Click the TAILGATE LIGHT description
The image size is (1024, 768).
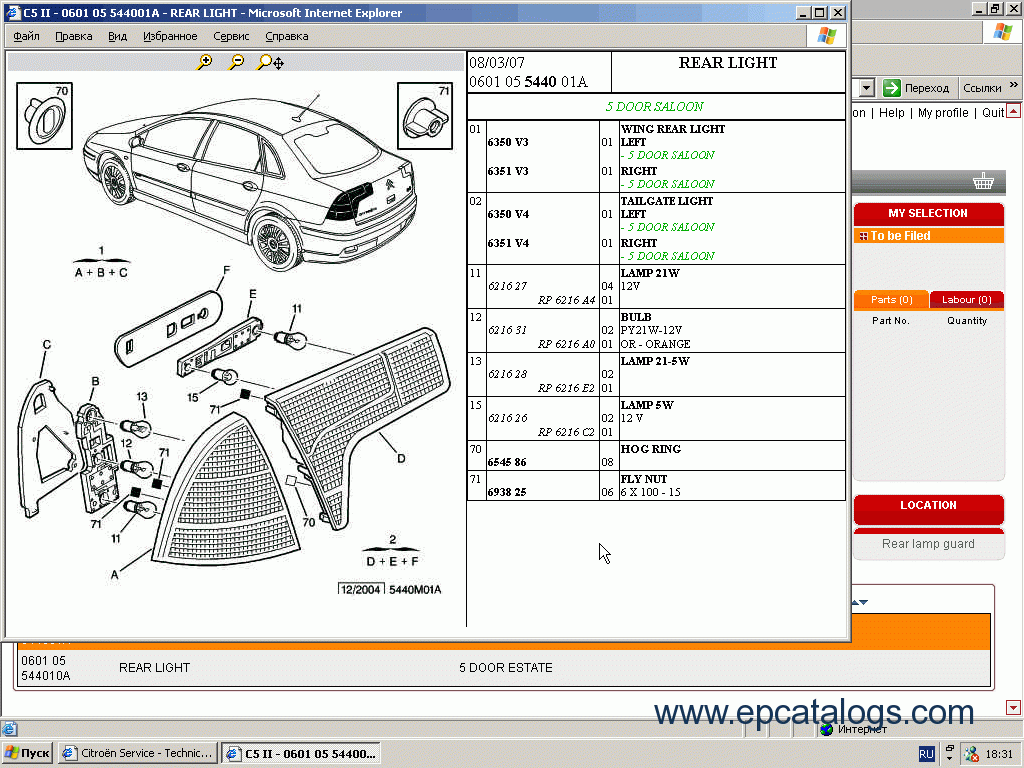(x=667, y=201)
